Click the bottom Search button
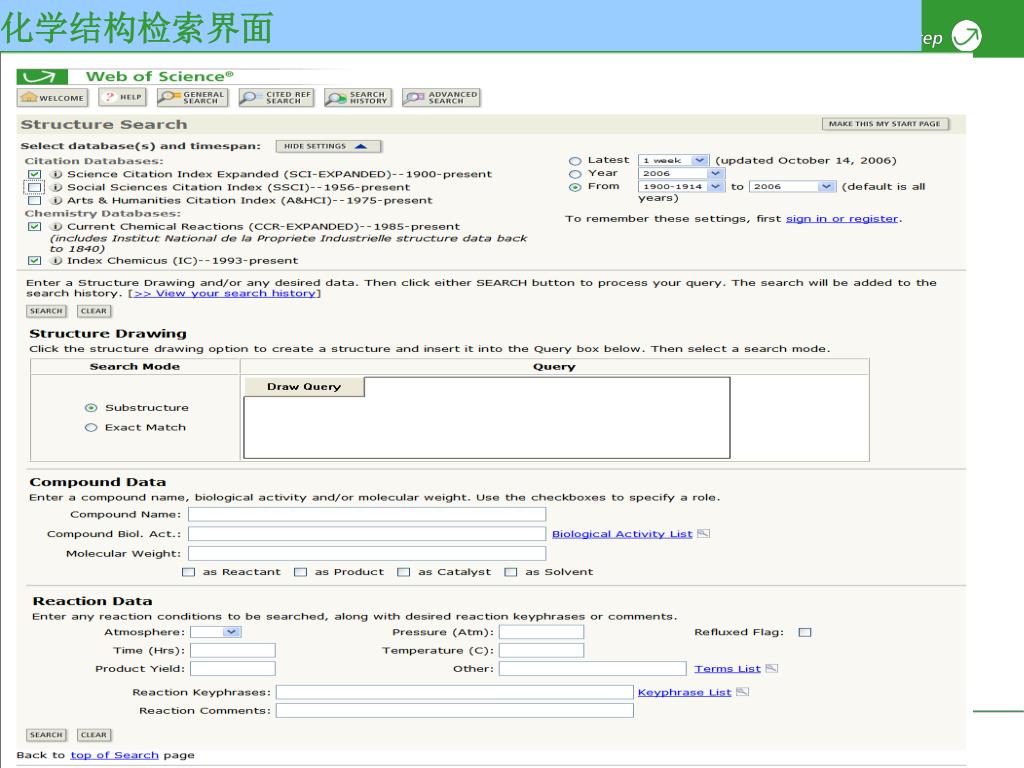This screenshot has height=768, width=1024. click(x=46, y=735)
